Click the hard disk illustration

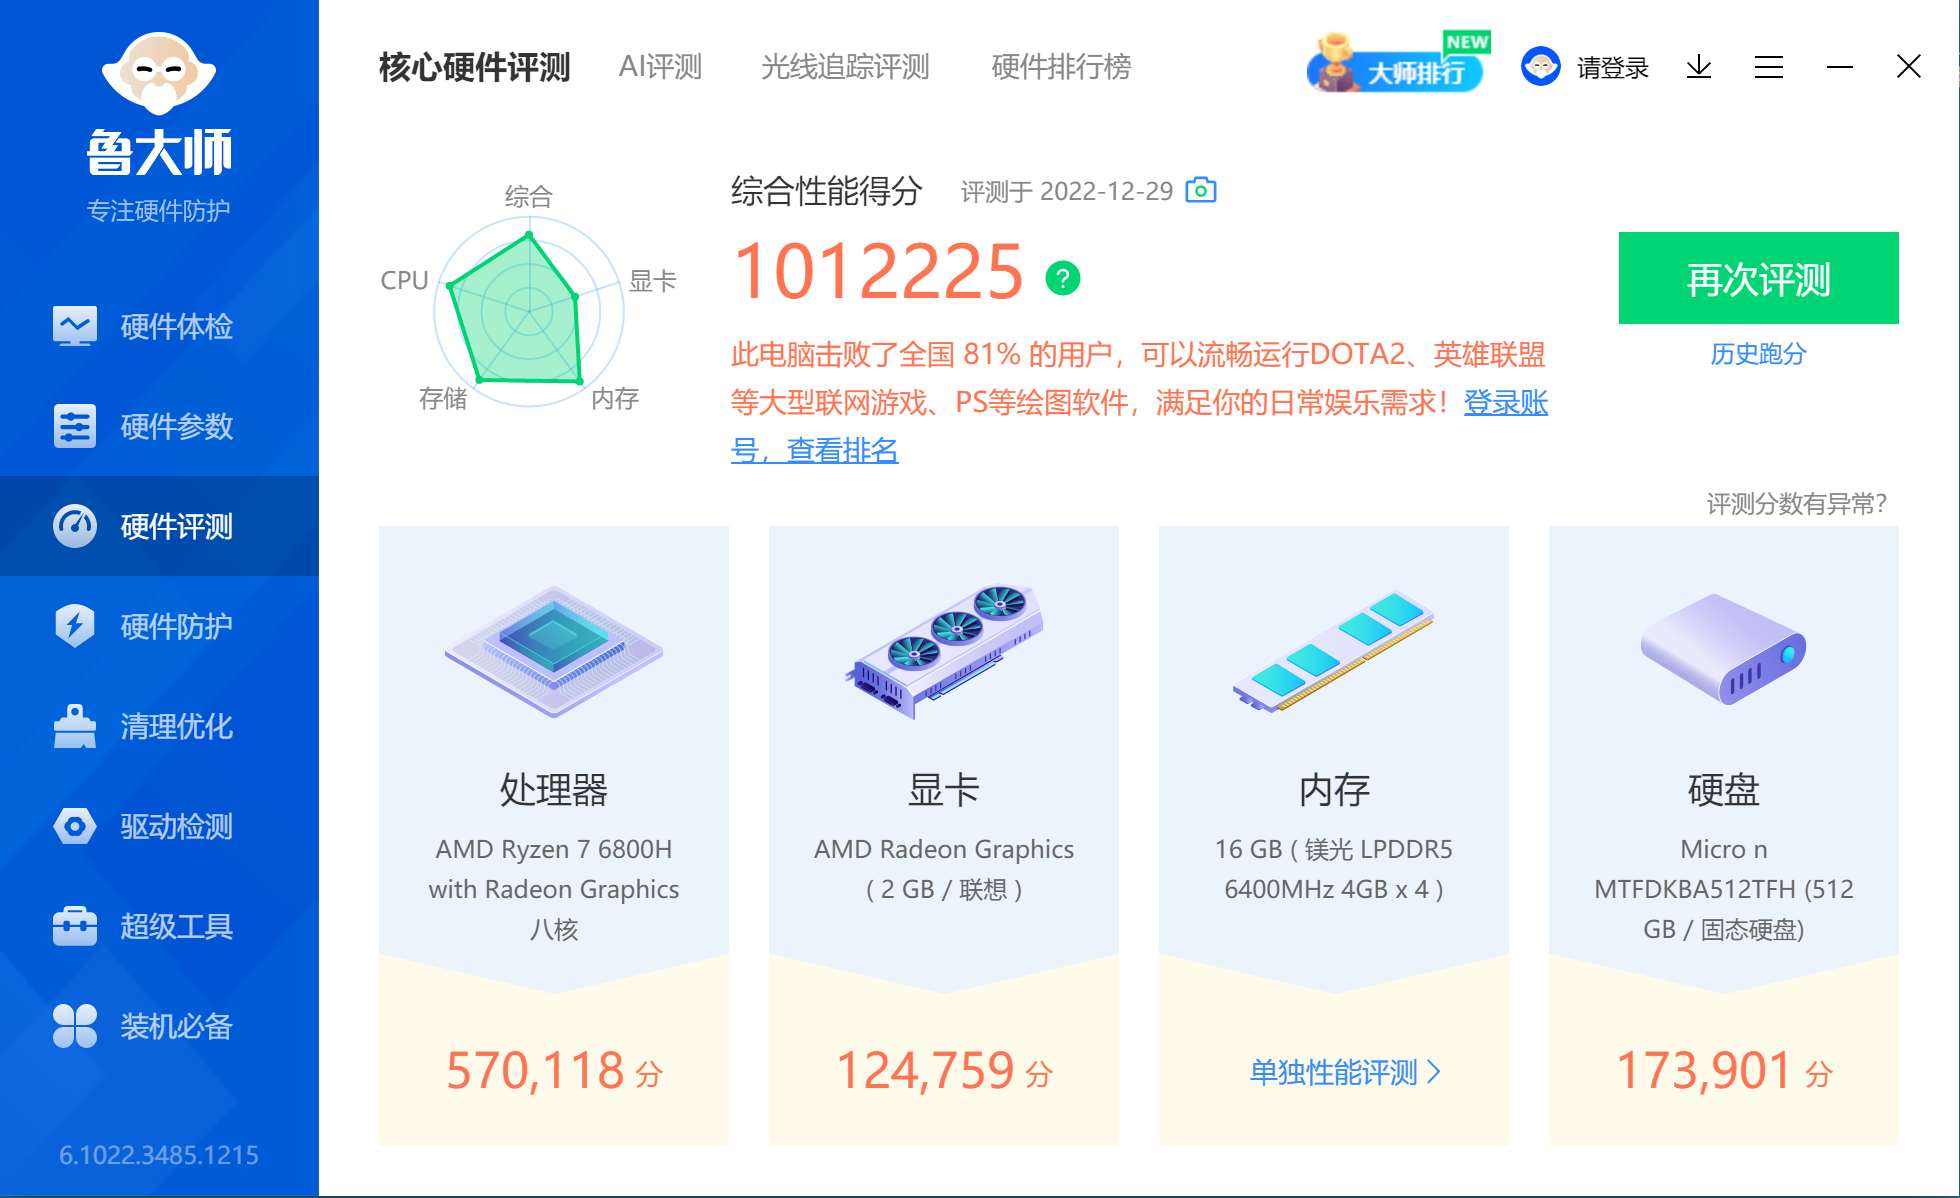click(x=1724, y=650)
